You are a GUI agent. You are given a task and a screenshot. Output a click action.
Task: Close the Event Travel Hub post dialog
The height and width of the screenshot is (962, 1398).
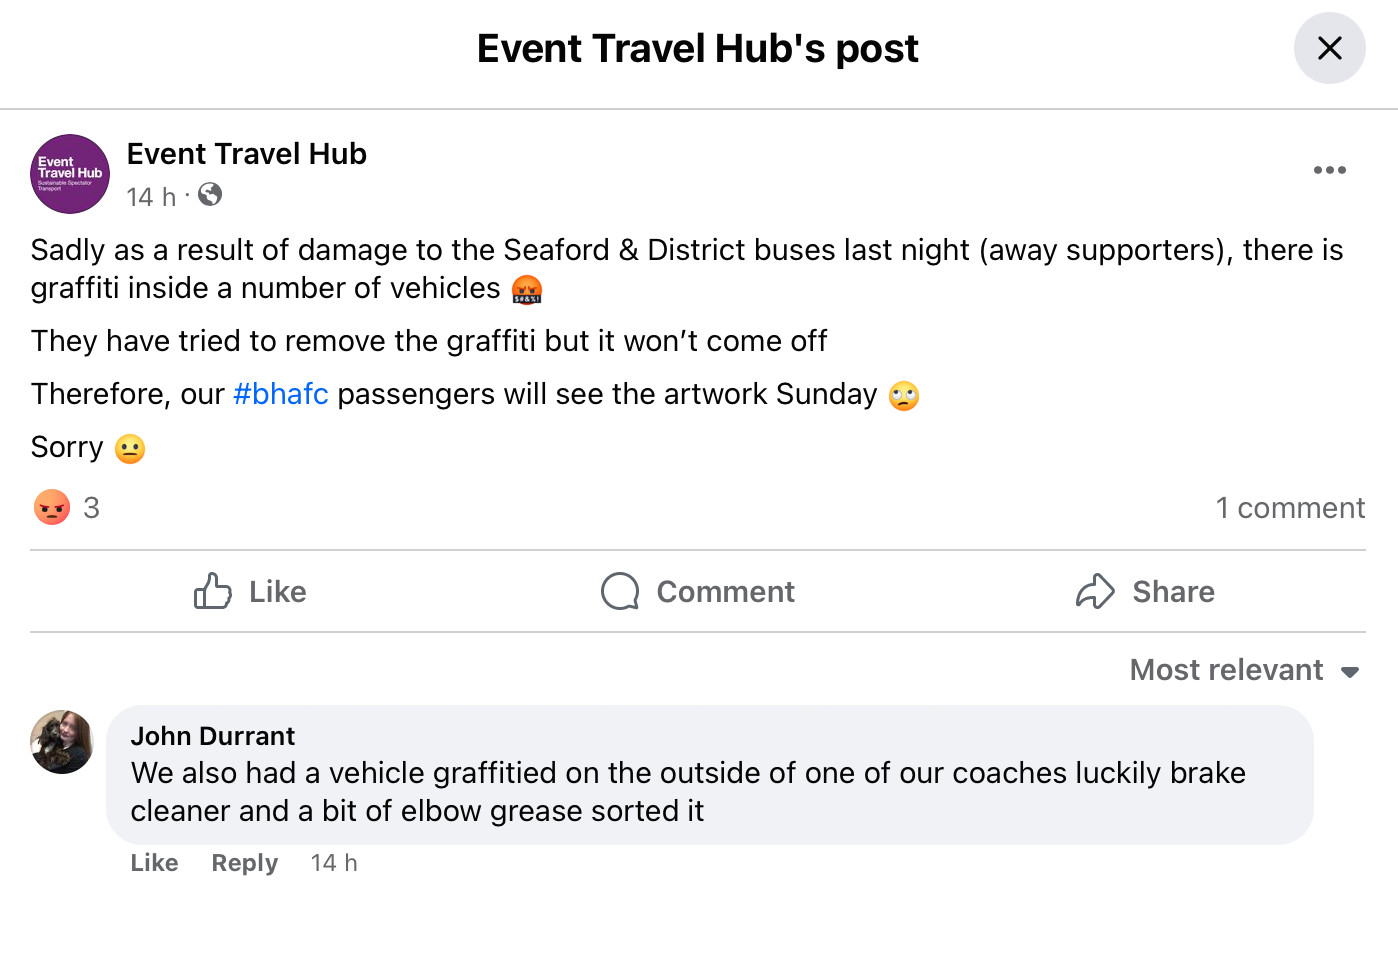coord(1329,48)
